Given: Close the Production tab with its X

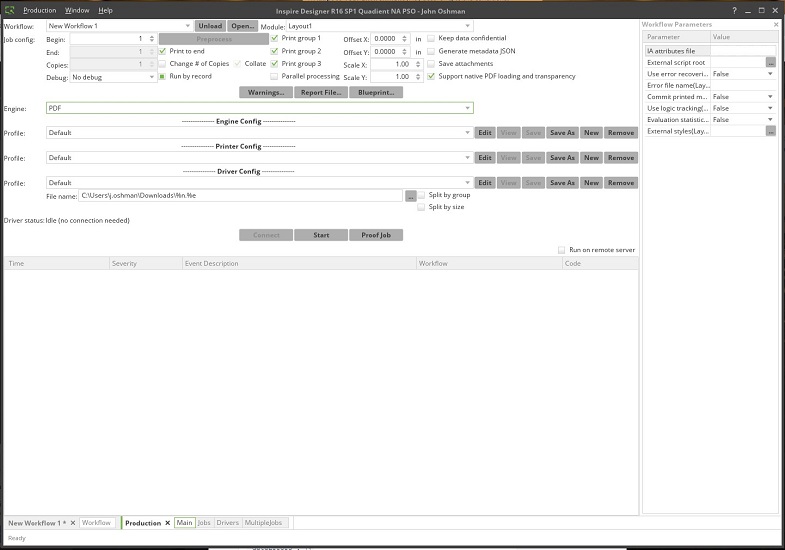Looking at the screenshot, I should tap(167, 523).
